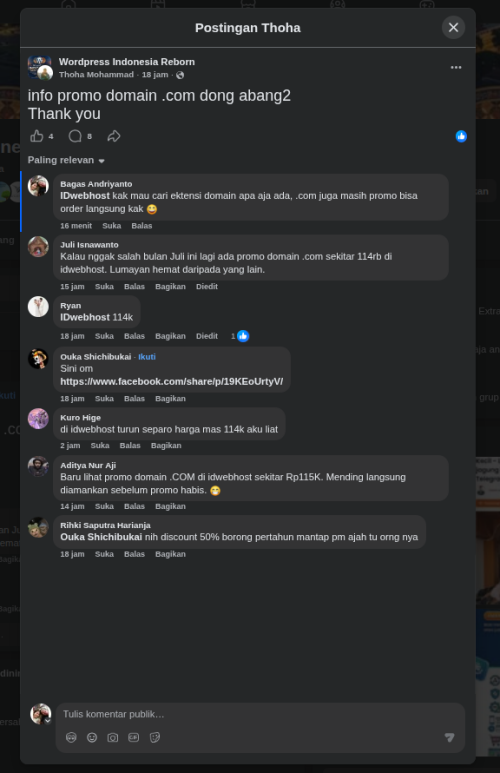View reactions on Ryan's comment

(240, 336)
